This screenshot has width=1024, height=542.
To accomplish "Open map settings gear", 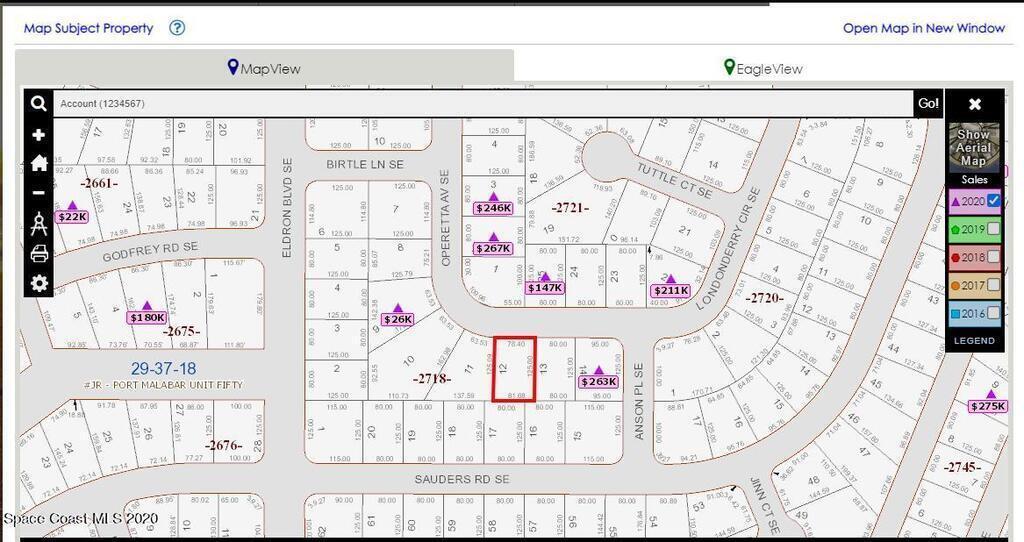I will tap(38, 283).
